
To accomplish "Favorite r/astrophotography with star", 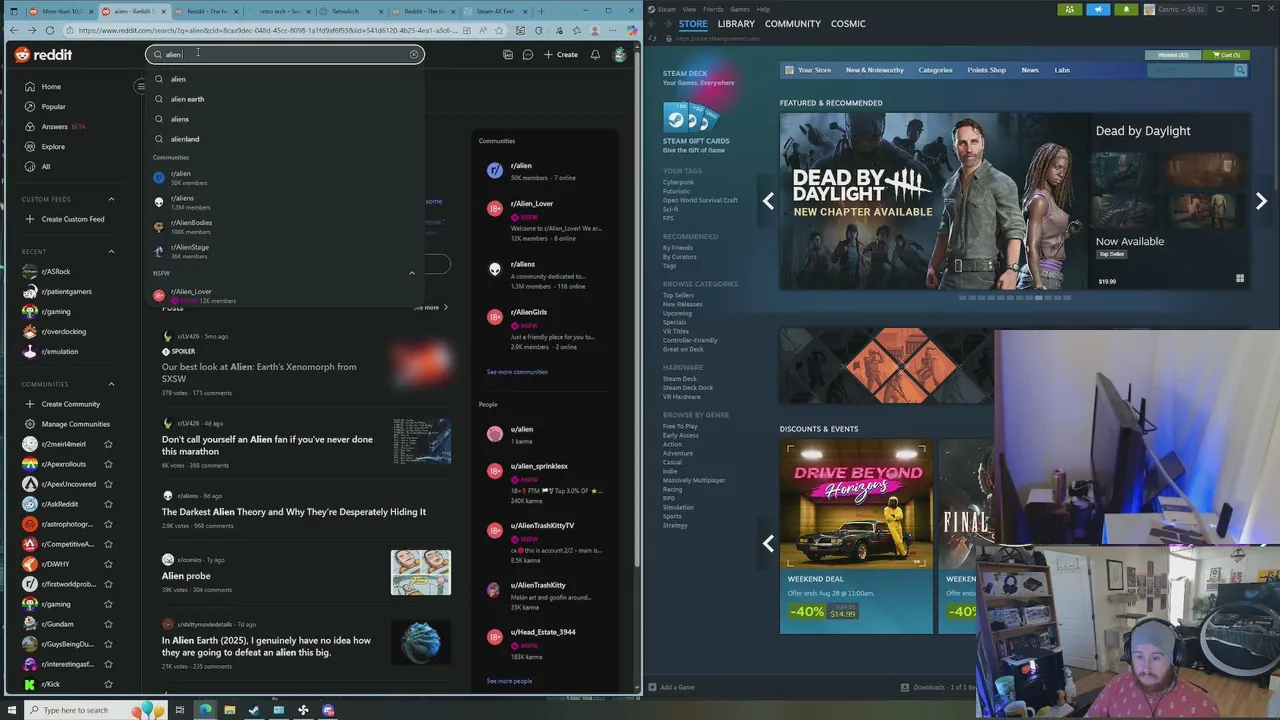I will pyautogui.click(x=108, y=524).
